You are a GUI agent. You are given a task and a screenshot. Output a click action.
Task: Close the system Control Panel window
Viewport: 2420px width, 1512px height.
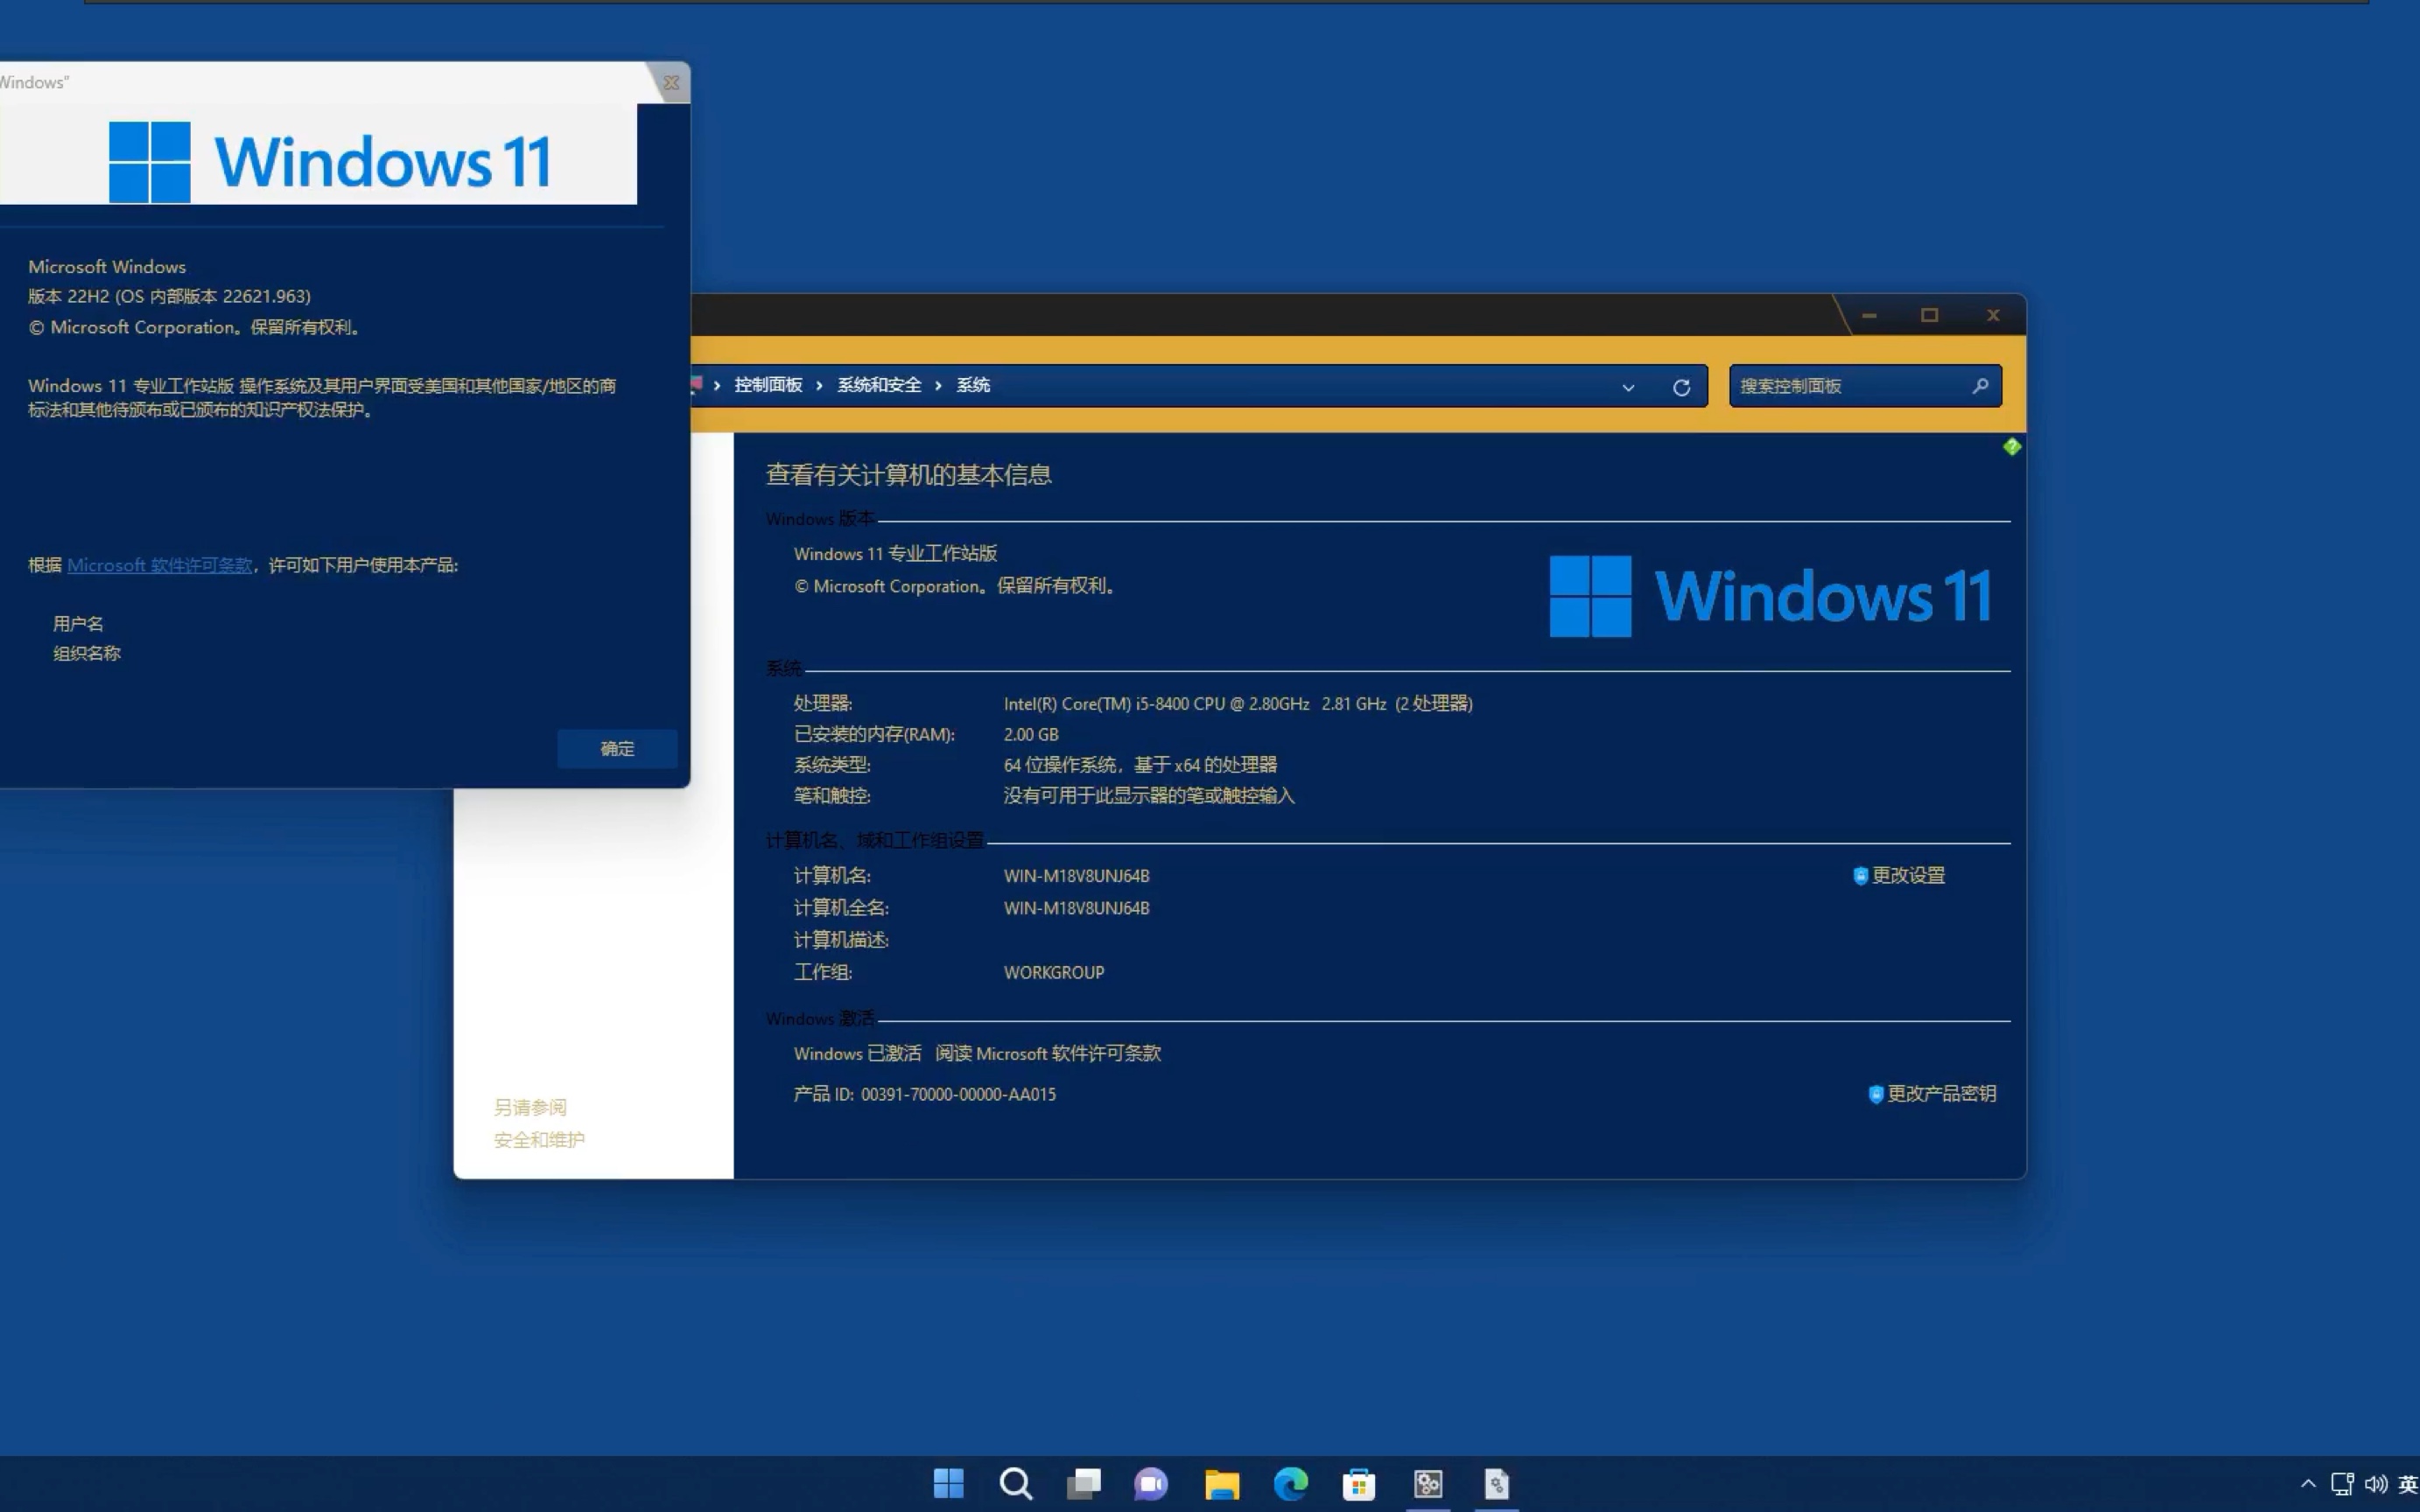coord(1992,315)
